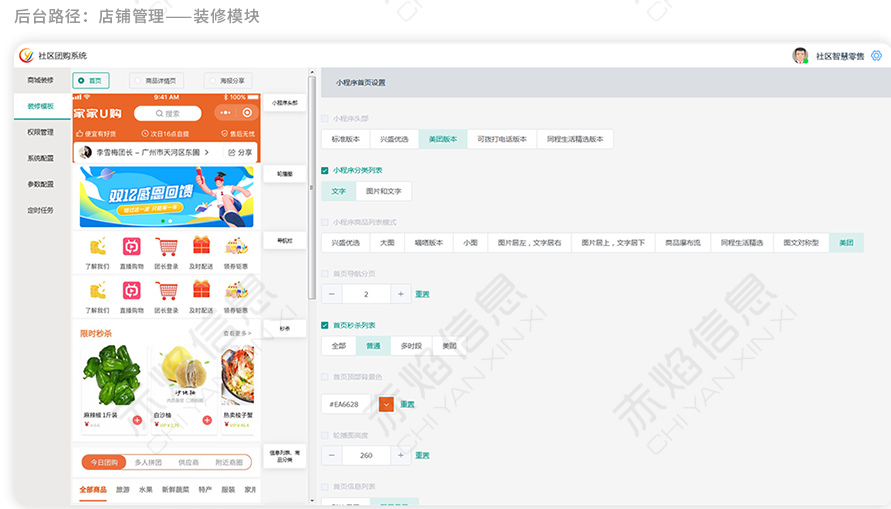Increase 首页导航分页 value with the plus button

[400, 294]
